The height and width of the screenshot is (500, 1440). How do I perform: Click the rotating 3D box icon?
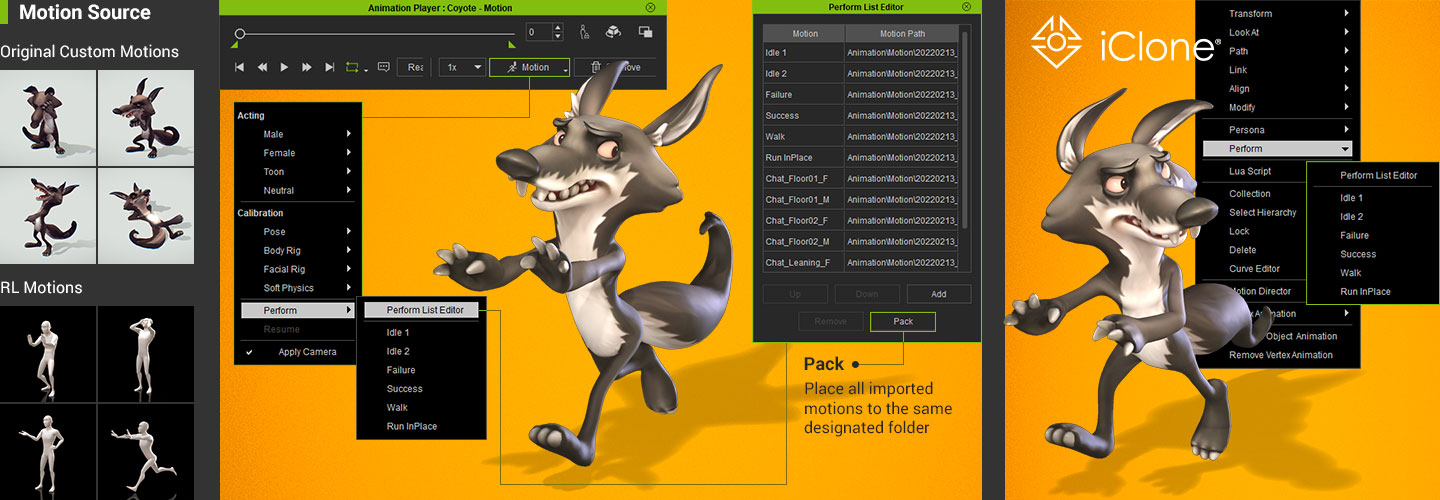[614, 32]
